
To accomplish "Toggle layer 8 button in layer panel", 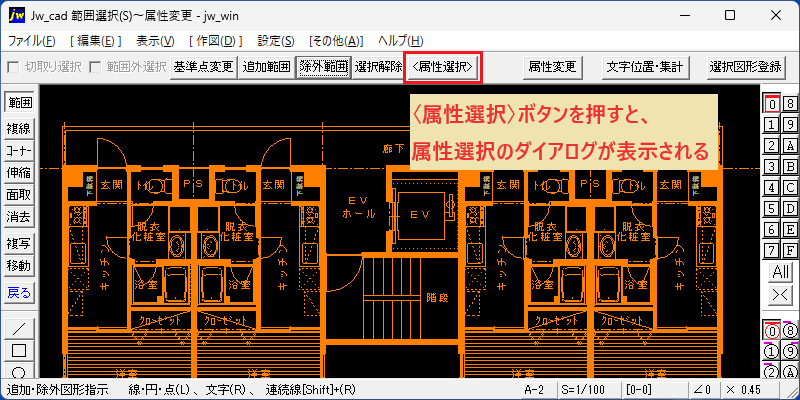I will 790,104.
